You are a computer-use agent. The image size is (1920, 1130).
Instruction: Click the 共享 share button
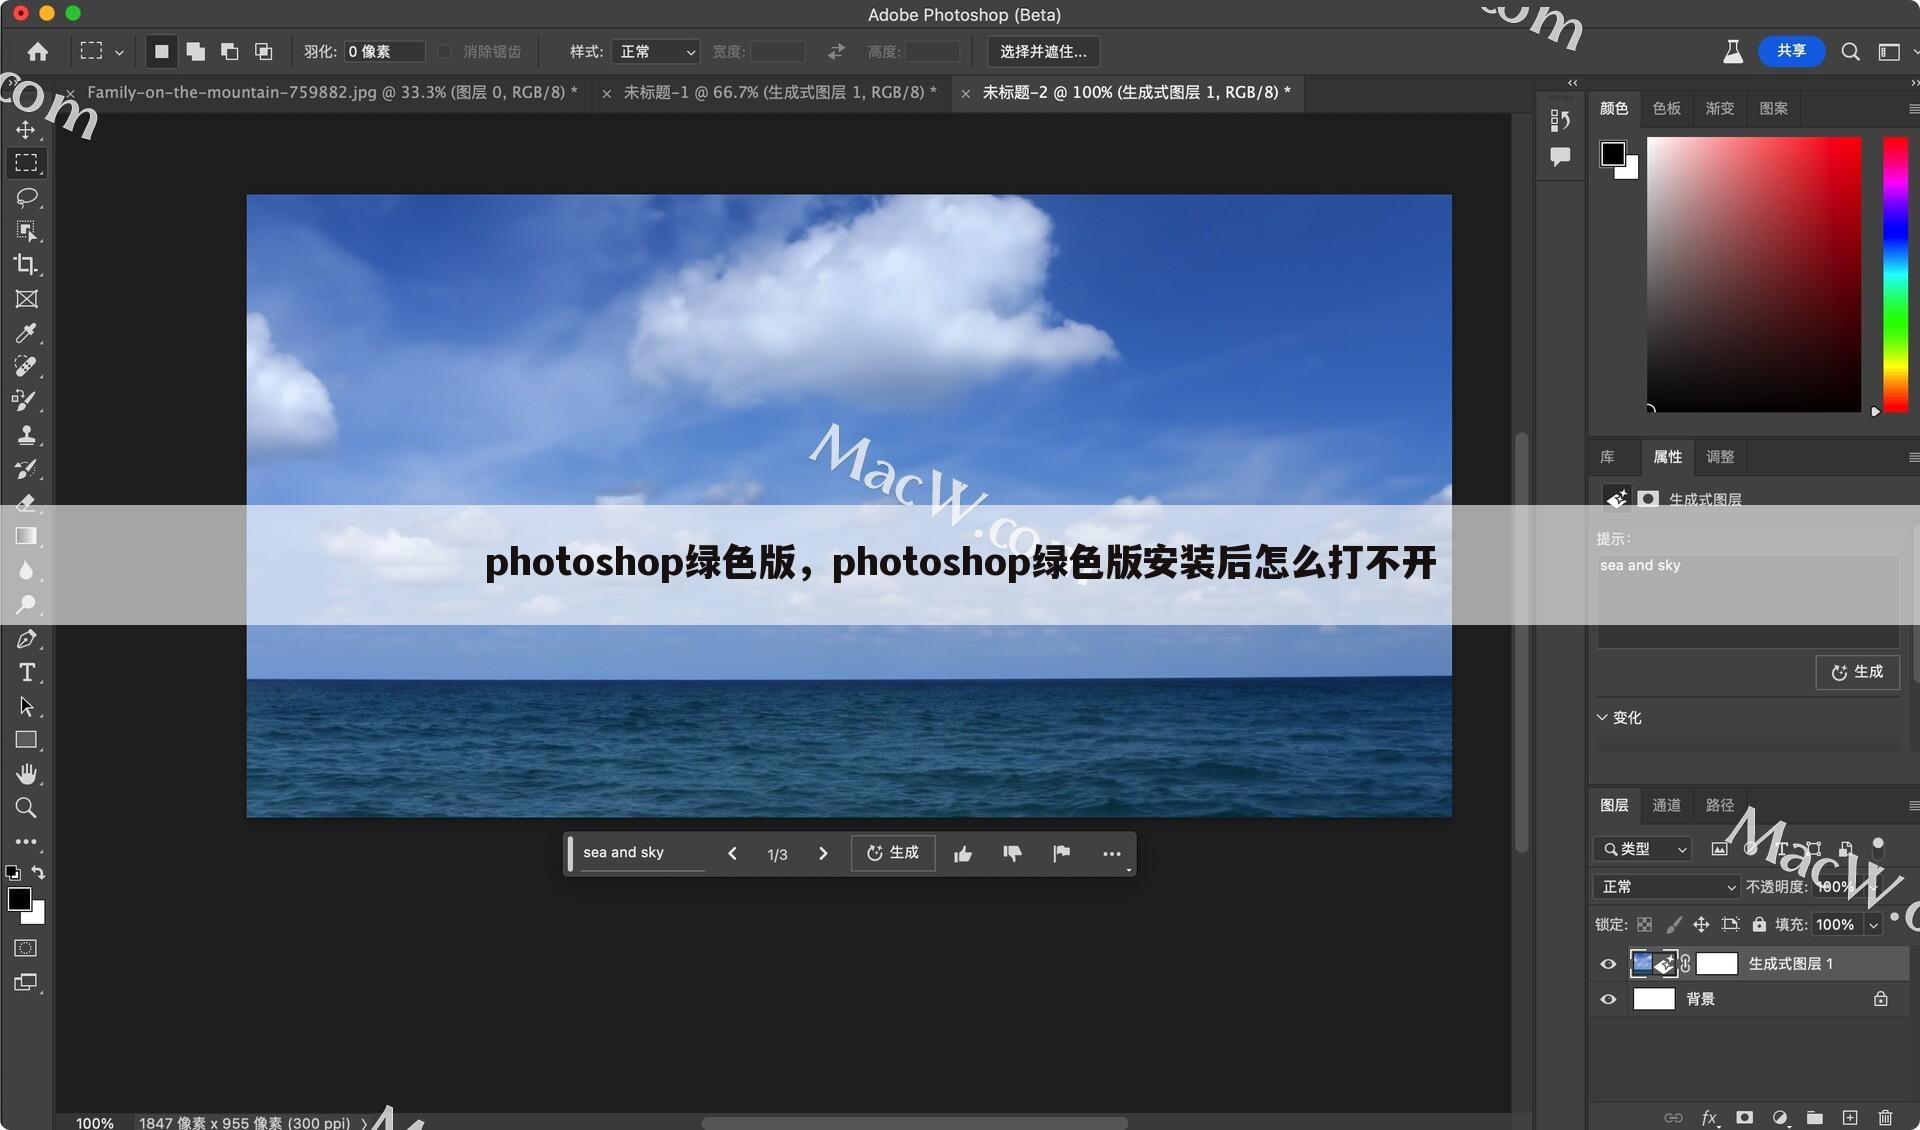1791,51
